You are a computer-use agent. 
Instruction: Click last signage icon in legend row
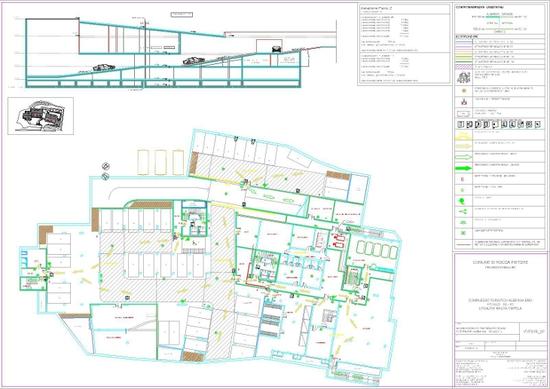click(538, 124)
